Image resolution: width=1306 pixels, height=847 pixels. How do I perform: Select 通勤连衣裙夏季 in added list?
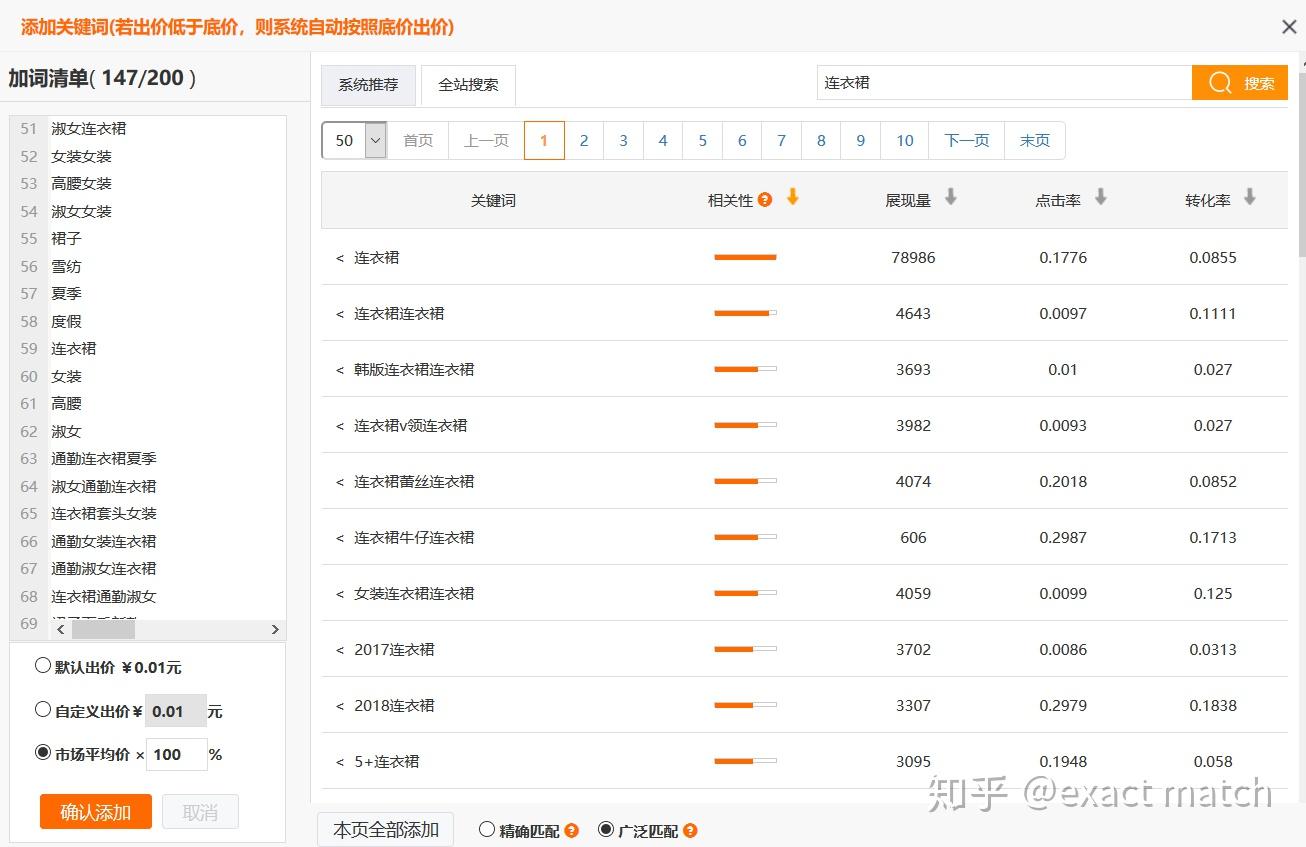coord(104,459)
